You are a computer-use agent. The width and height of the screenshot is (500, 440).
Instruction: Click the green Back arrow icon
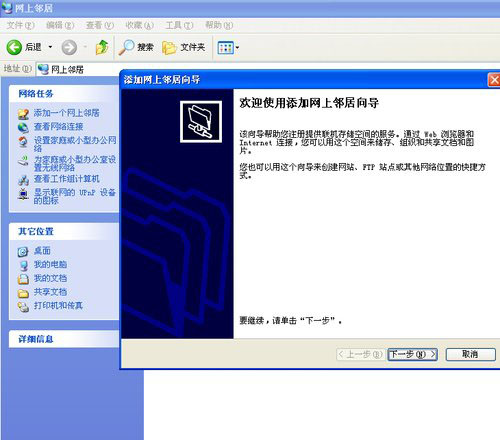coord(14,47)
